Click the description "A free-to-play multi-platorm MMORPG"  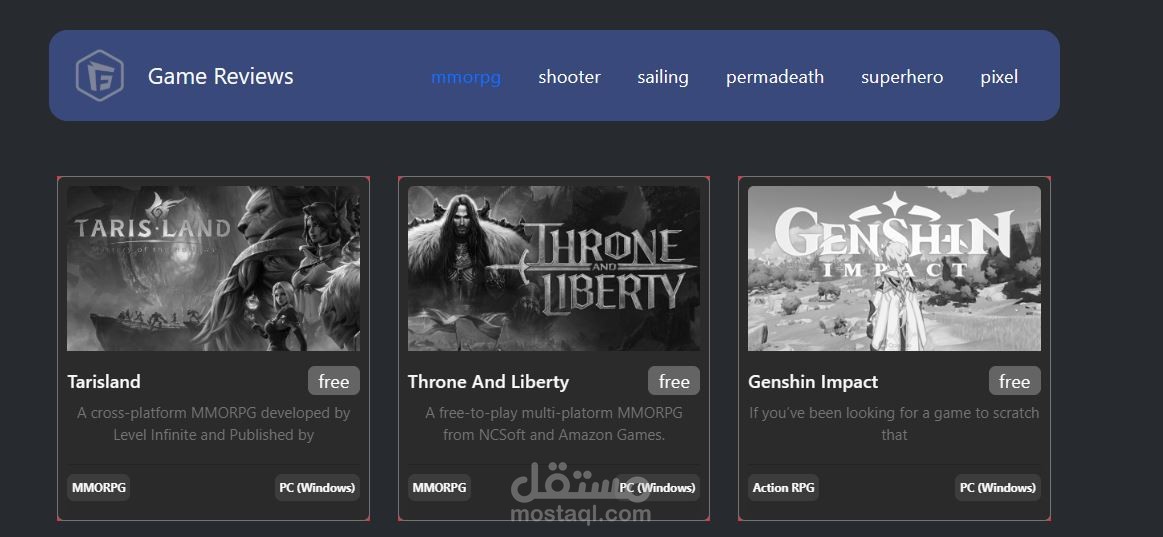pyautogui.click(x=554, y=424)
